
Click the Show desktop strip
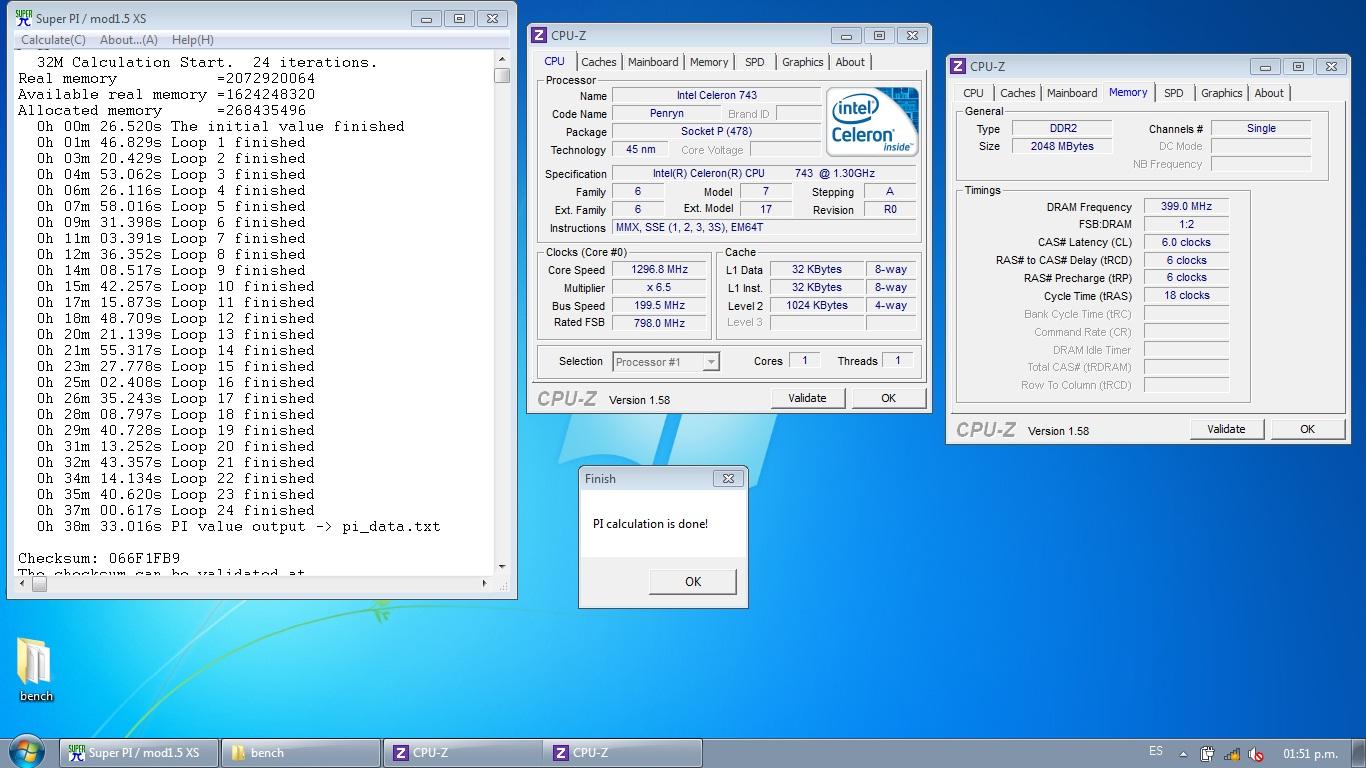pos(1359,753)
